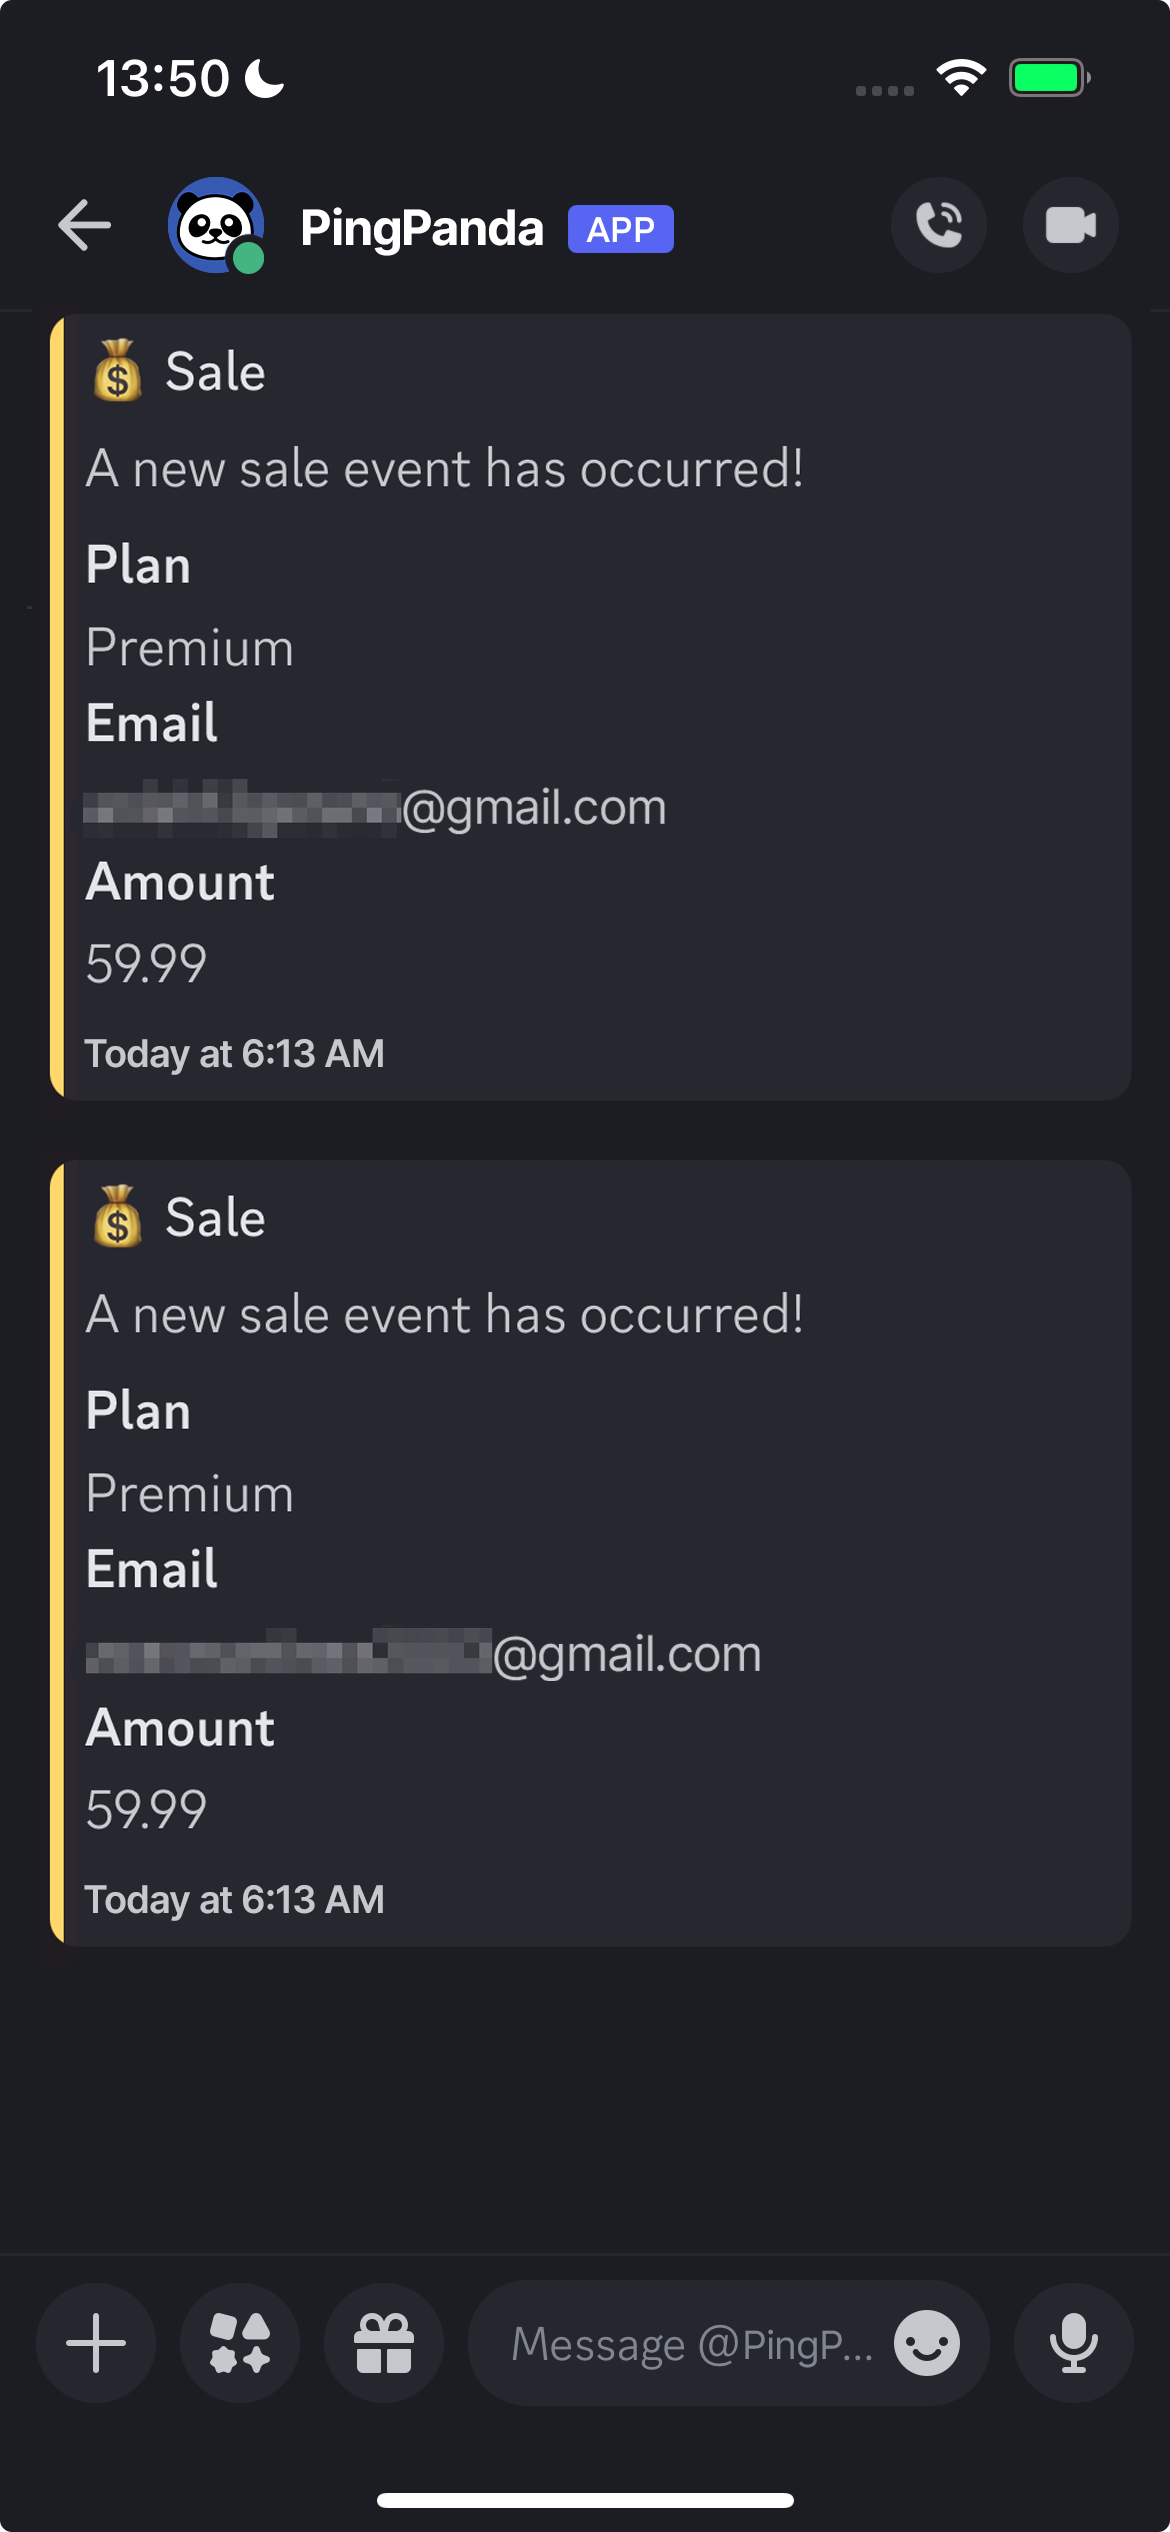Tap the second embed's 6:13 AM timestamp
Viewport: 1170px width, 2532px height.
pos(234,1899)
